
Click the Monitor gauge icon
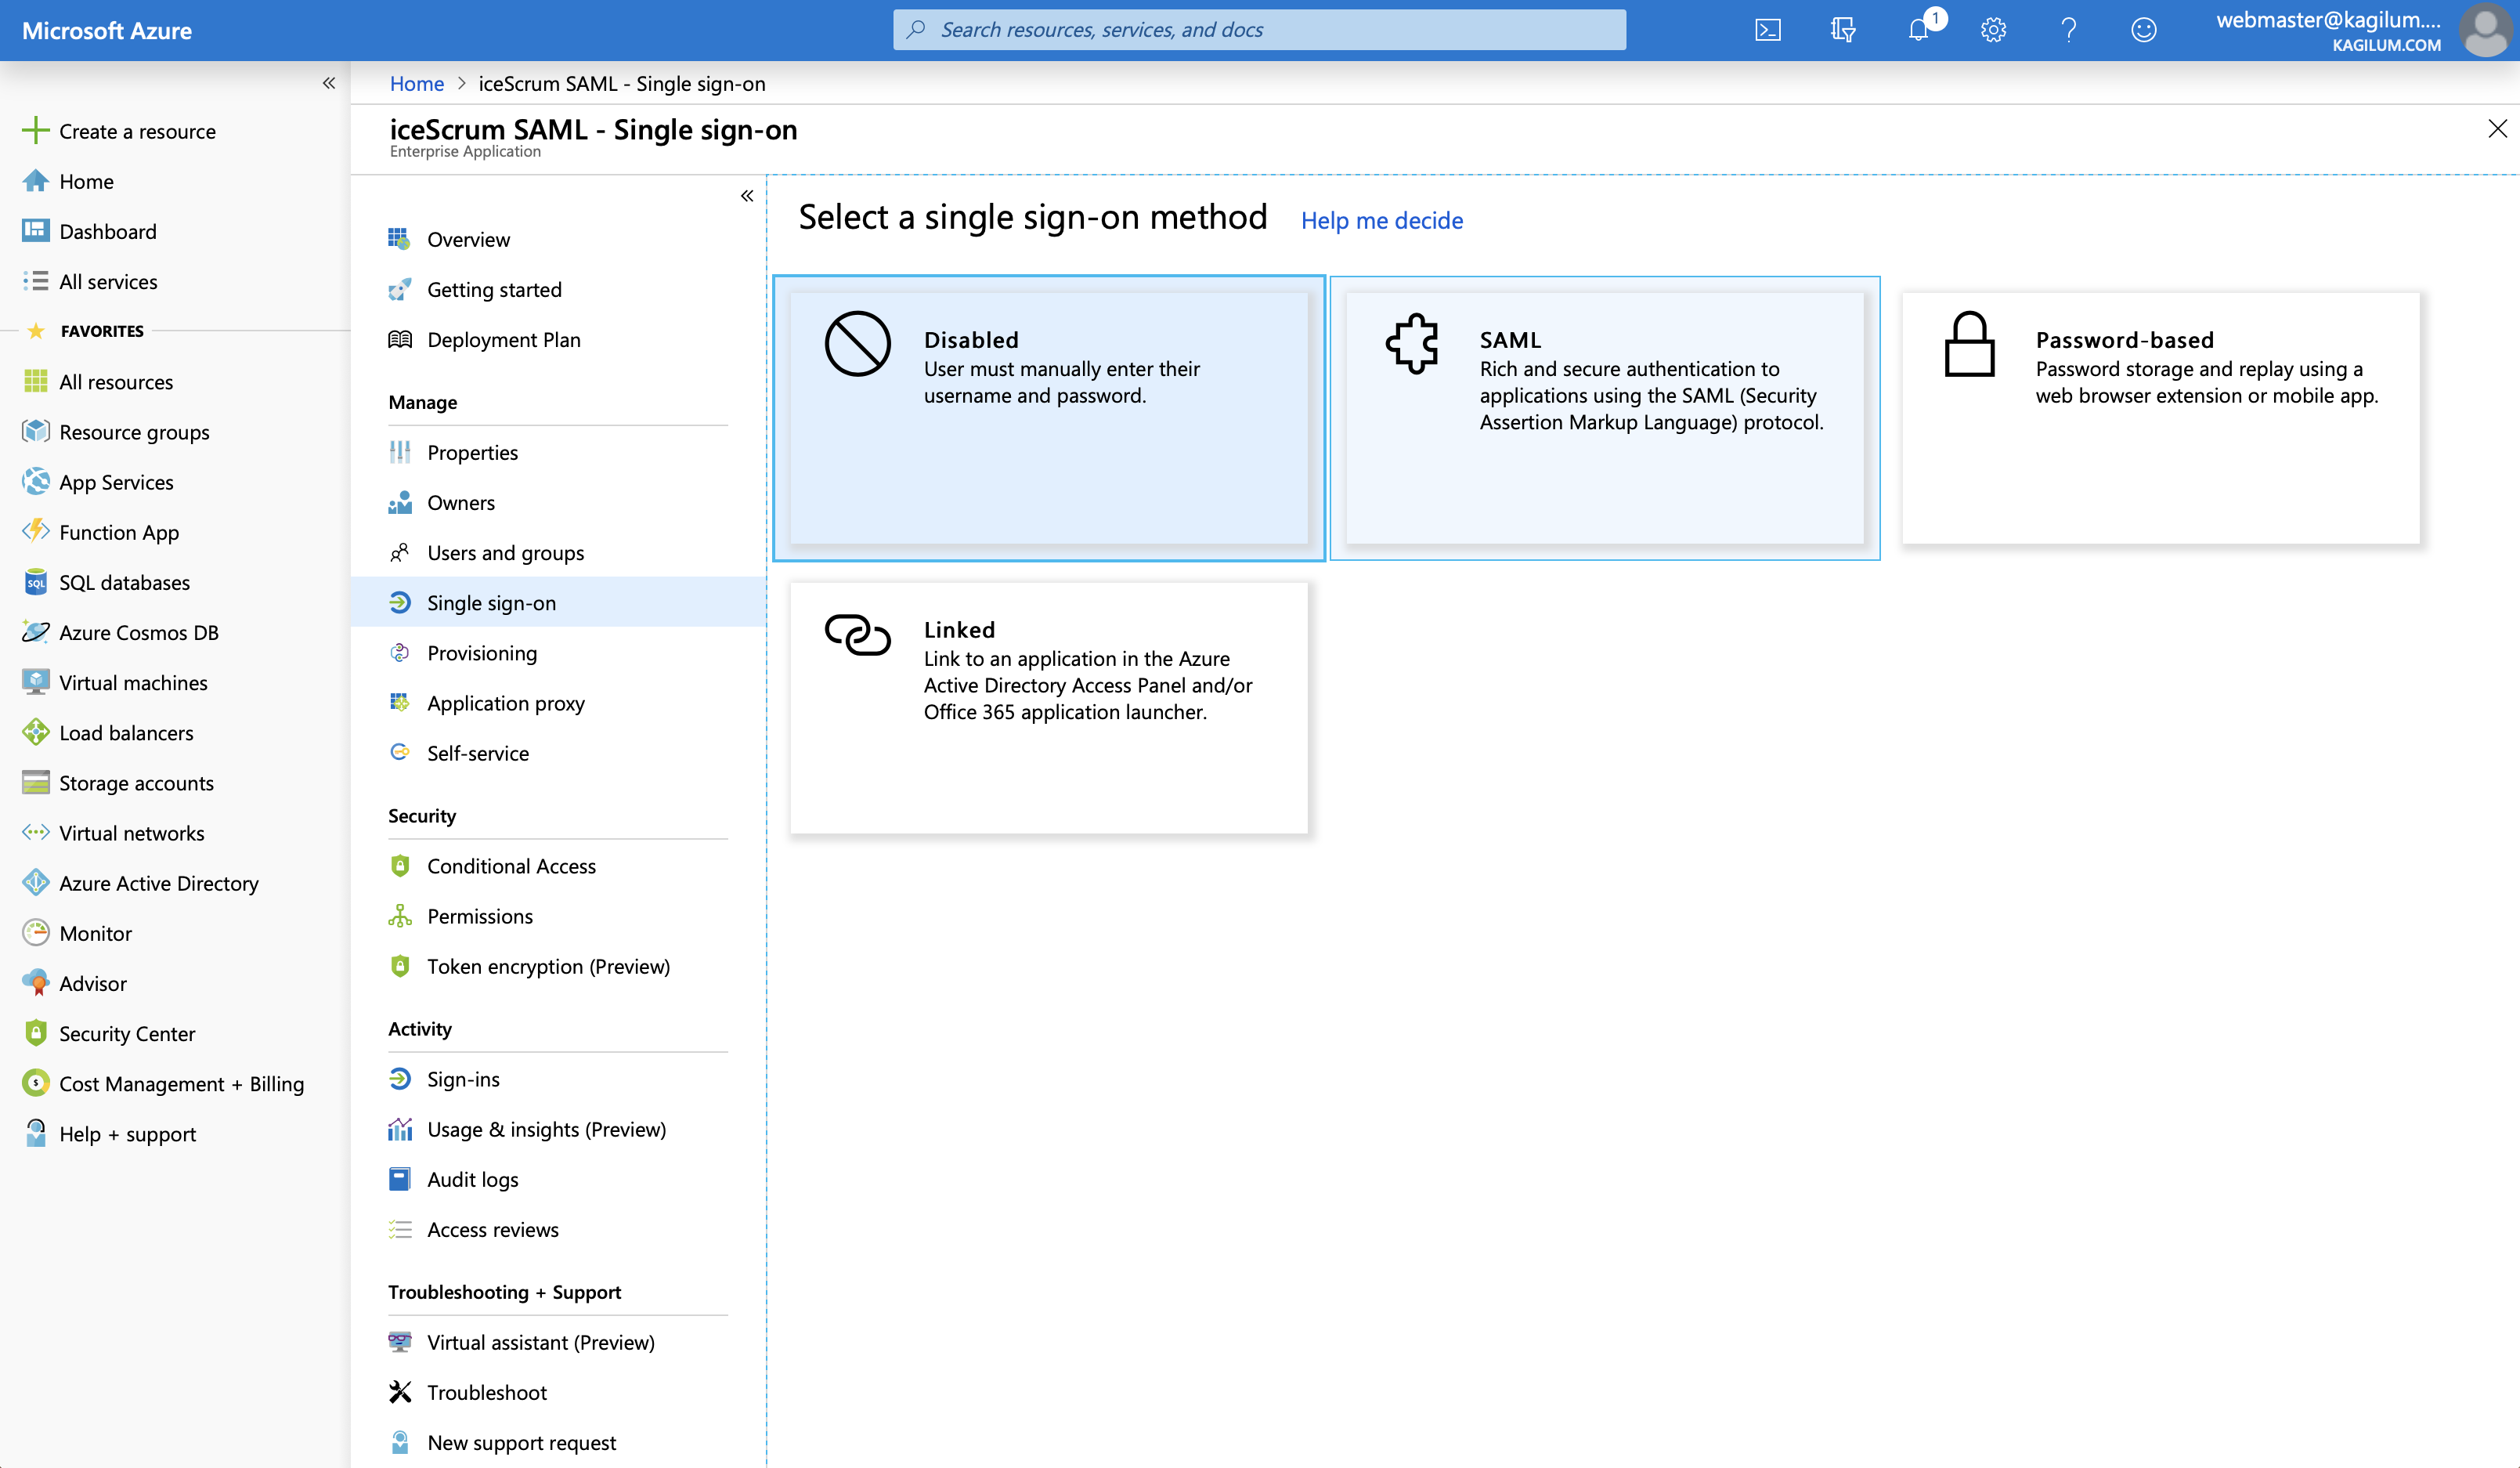[35, 933]
